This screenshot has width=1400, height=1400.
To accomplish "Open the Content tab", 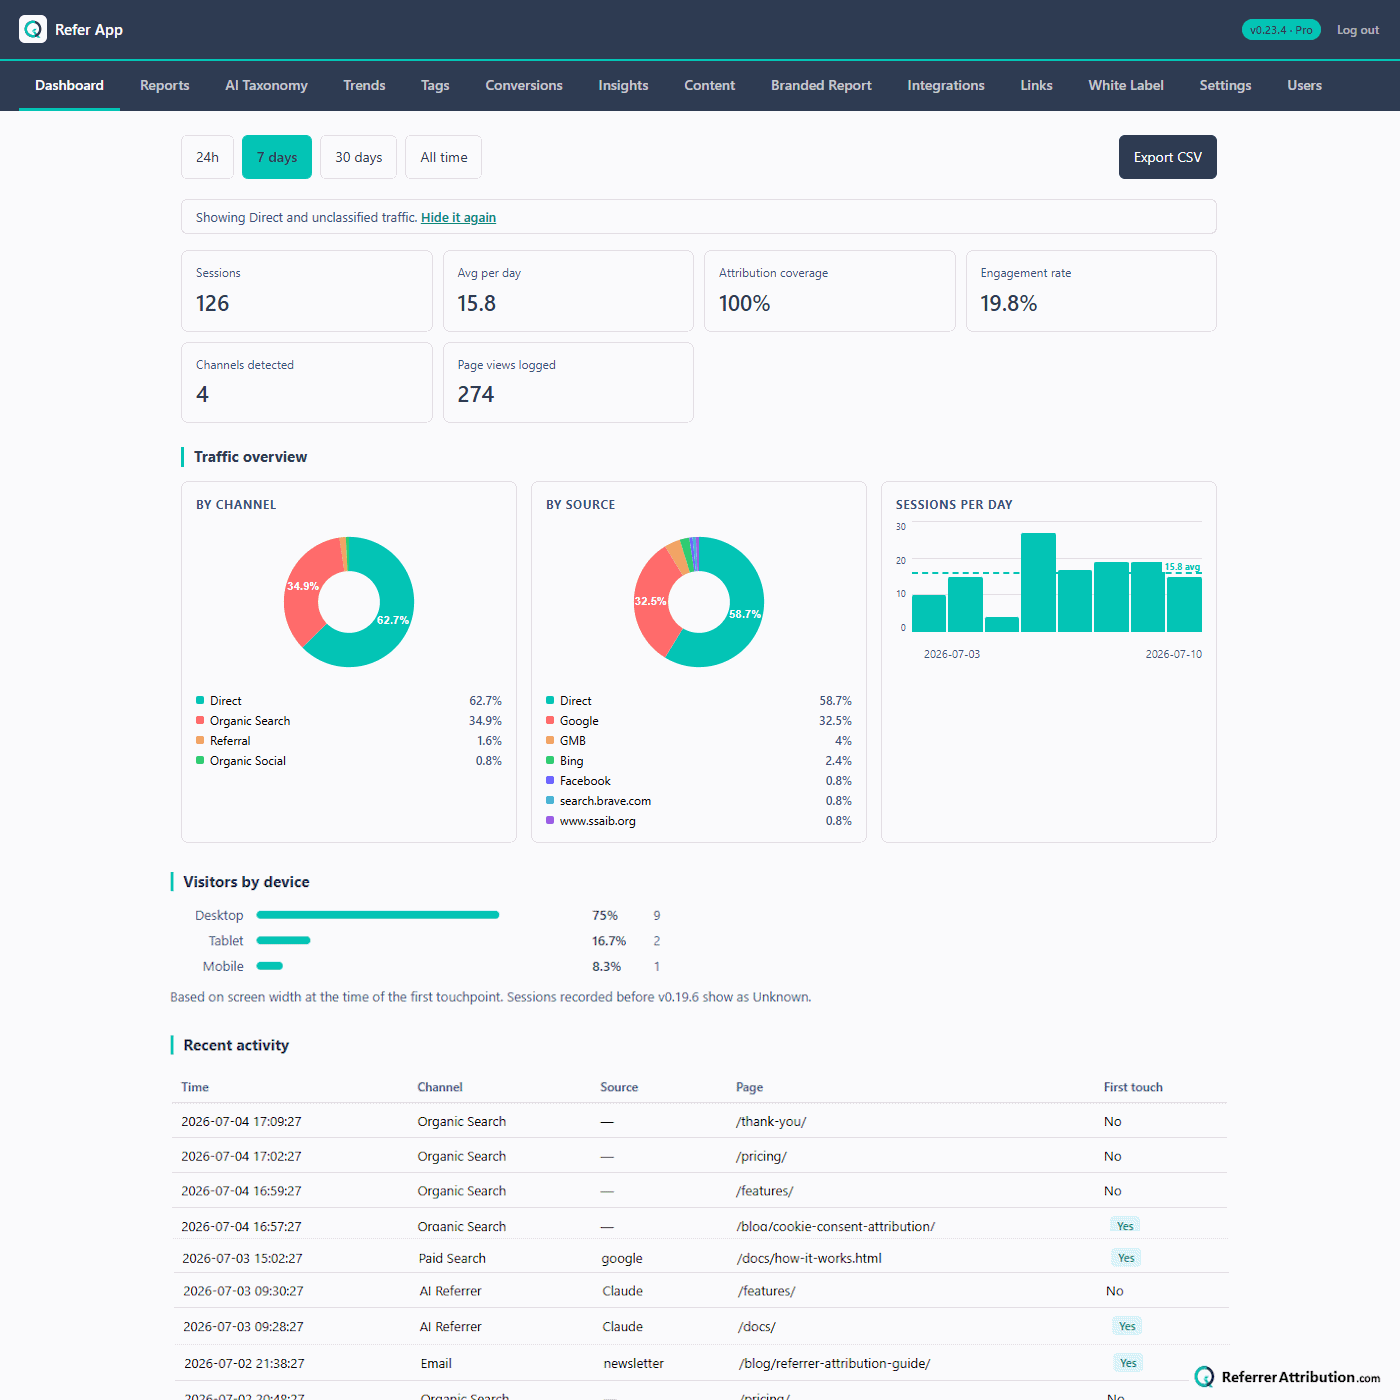I will click(709, 85).
